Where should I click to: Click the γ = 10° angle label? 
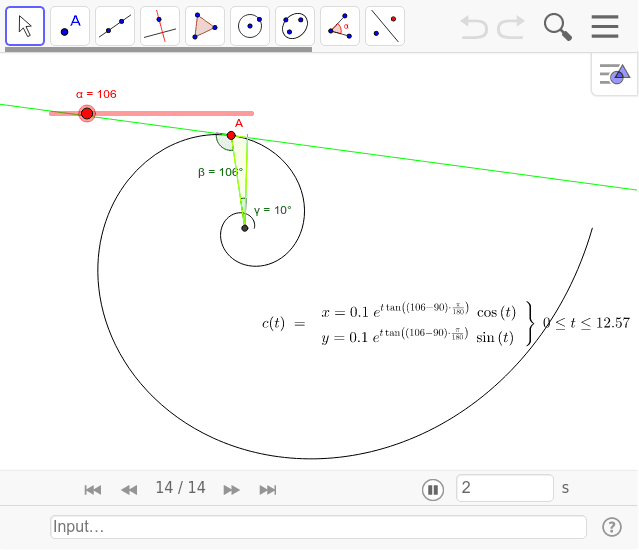tap(273, 210)
